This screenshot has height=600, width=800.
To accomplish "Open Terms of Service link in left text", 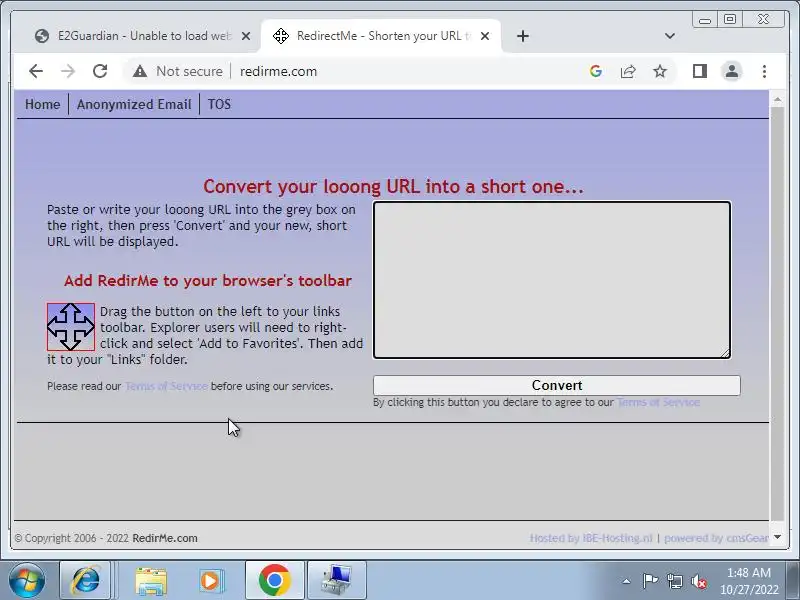I will 166,386.
